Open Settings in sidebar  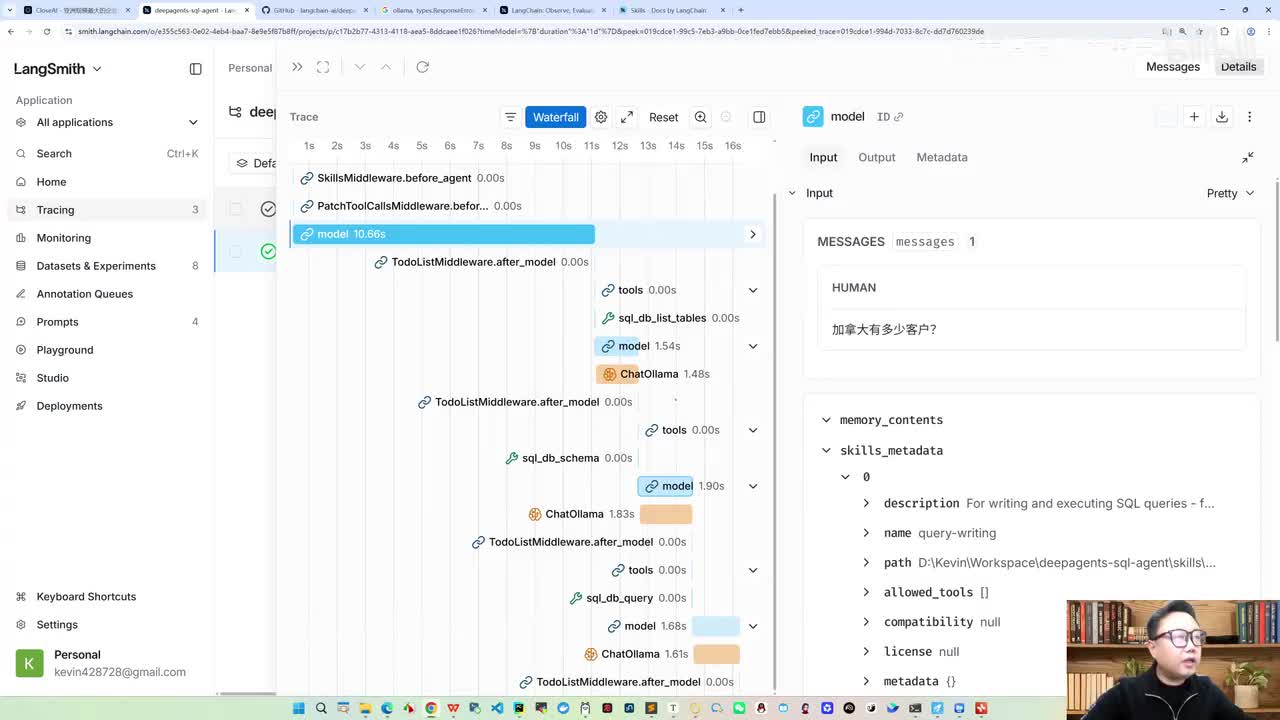[107, 625]
